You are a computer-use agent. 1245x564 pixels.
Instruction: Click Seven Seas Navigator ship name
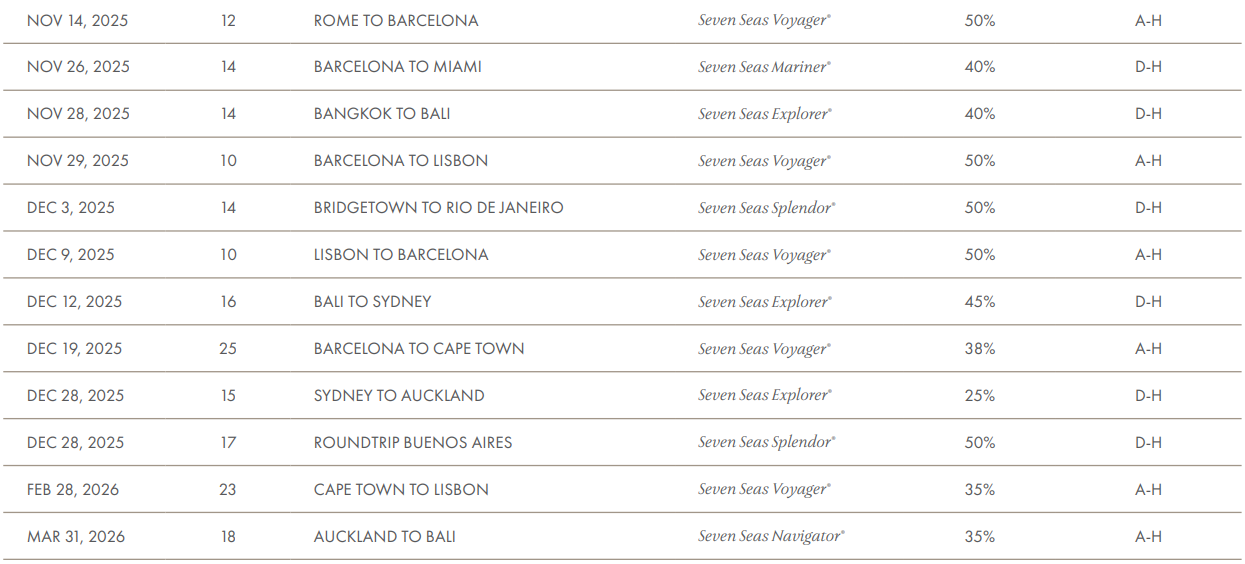[771, 537]
